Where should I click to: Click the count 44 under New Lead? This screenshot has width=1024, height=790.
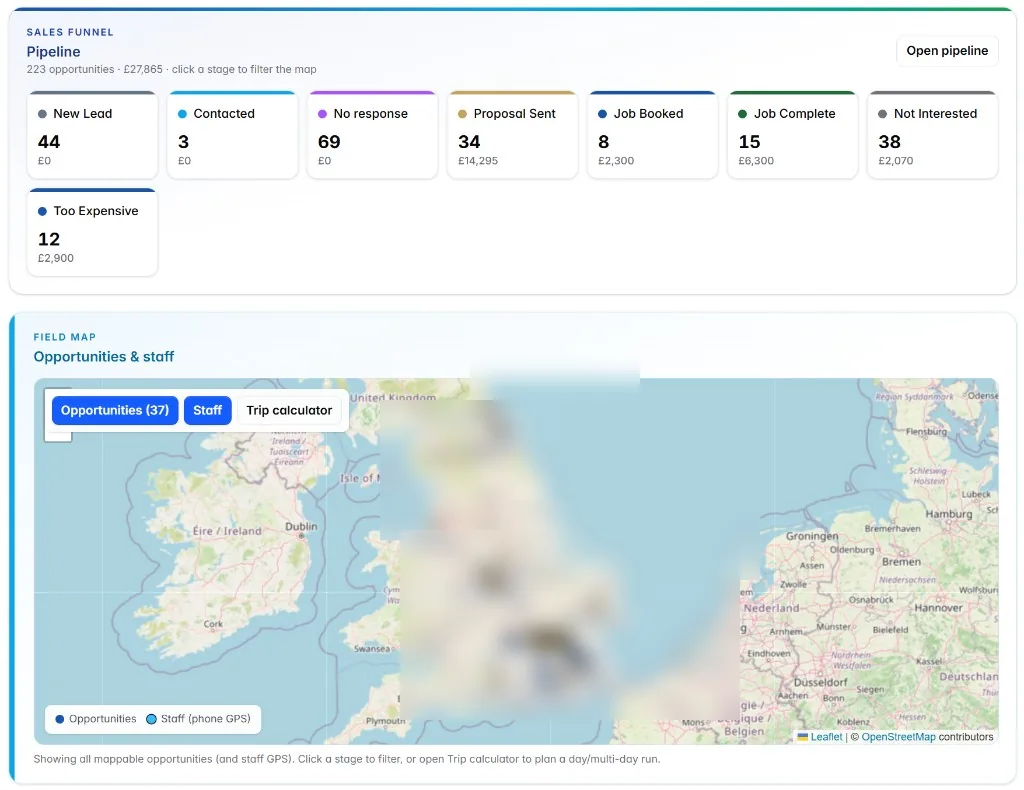click(x=49, y=142)
